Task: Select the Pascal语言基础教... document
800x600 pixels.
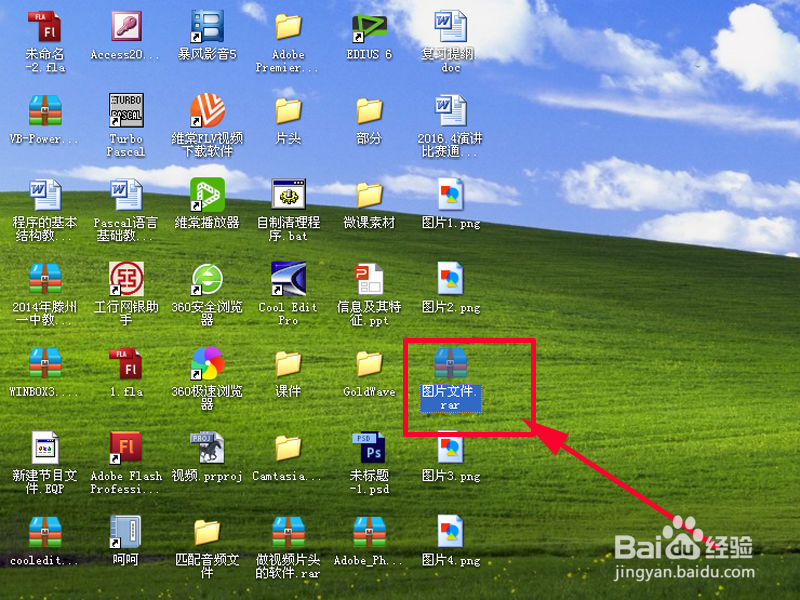Action: click(126, 195)
